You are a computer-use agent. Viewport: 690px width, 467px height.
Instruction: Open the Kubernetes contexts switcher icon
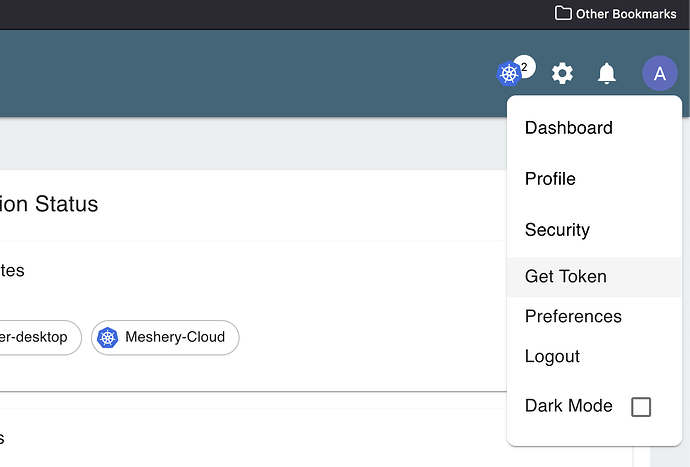509,74
